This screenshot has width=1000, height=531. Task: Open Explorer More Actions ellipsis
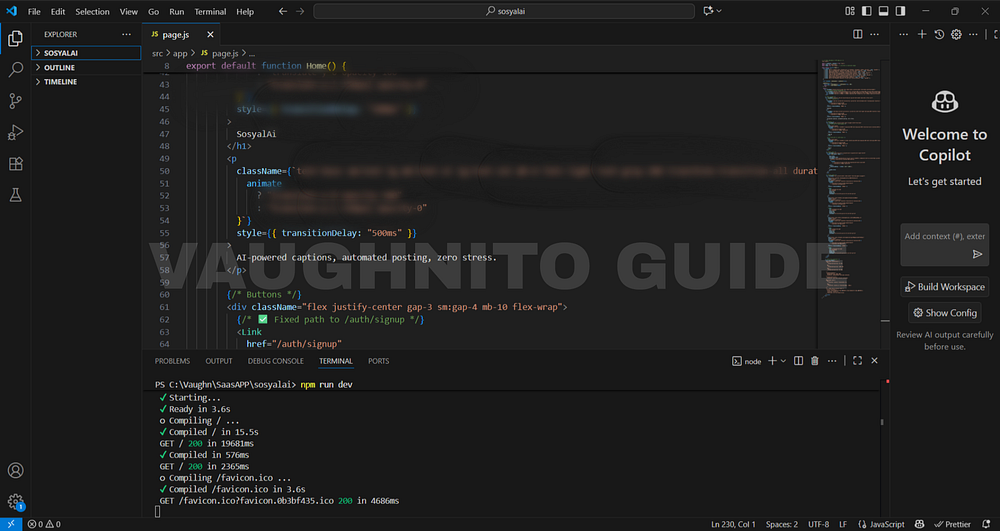point(126,34)
